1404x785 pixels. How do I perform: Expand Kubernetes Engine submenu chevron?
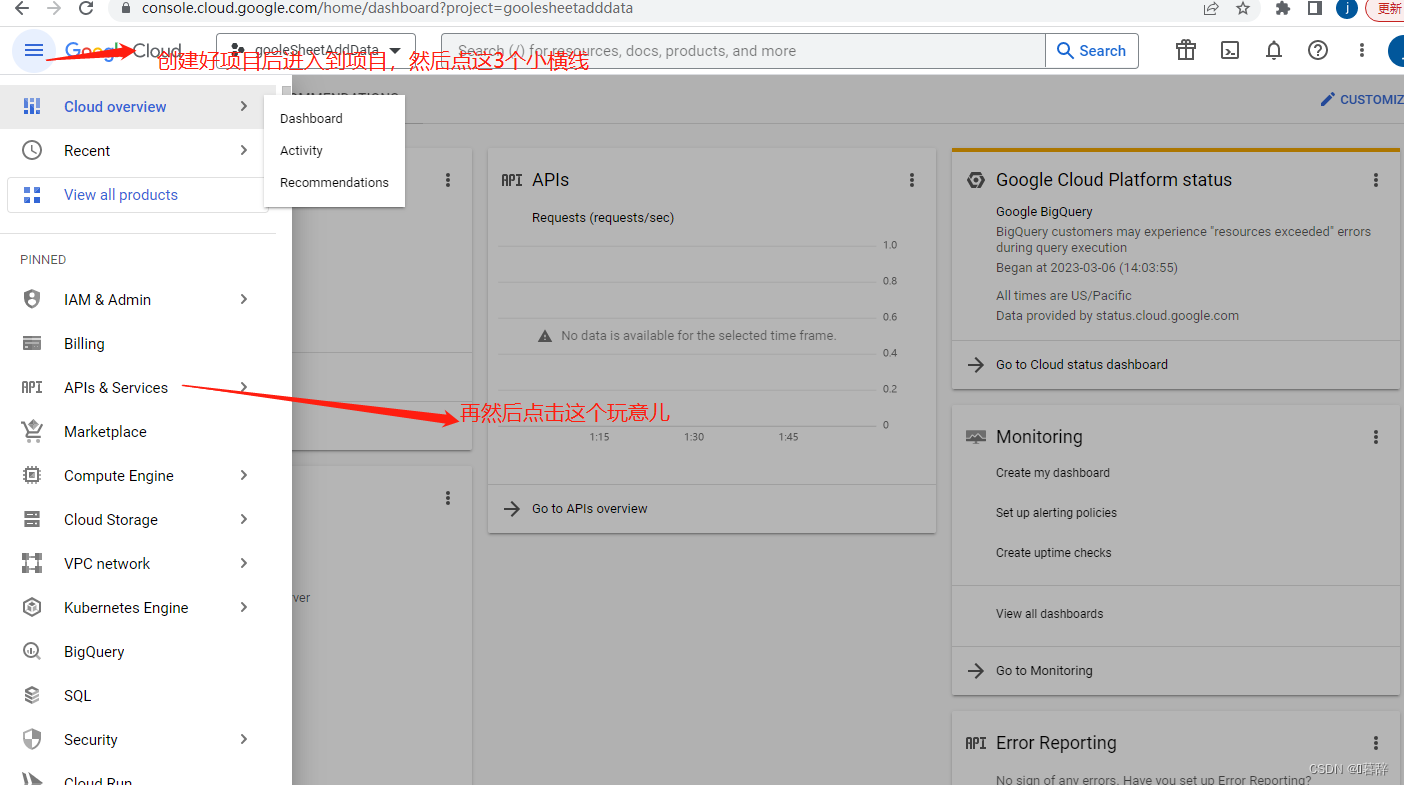click(x=244, y=607)
